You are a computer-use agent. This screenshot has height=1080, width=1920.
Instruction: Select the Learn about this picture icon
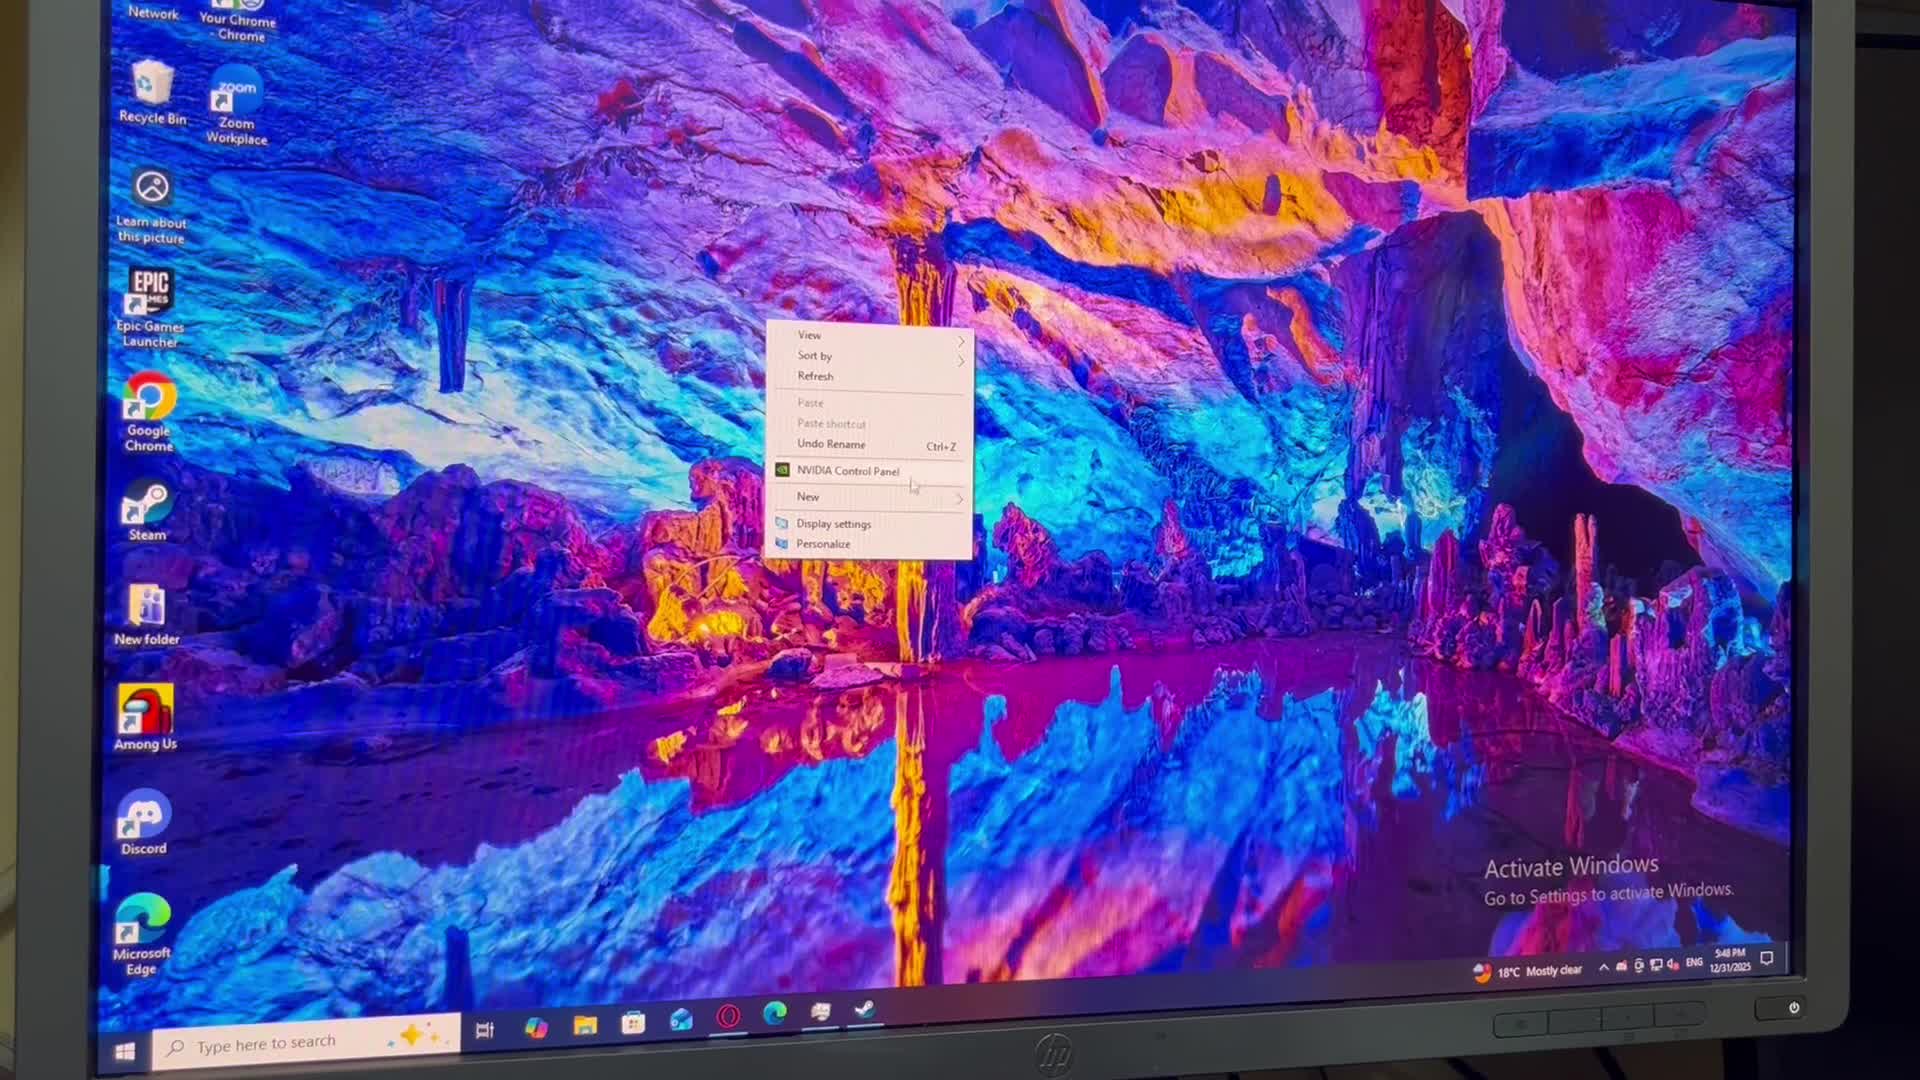click(152, 207)
